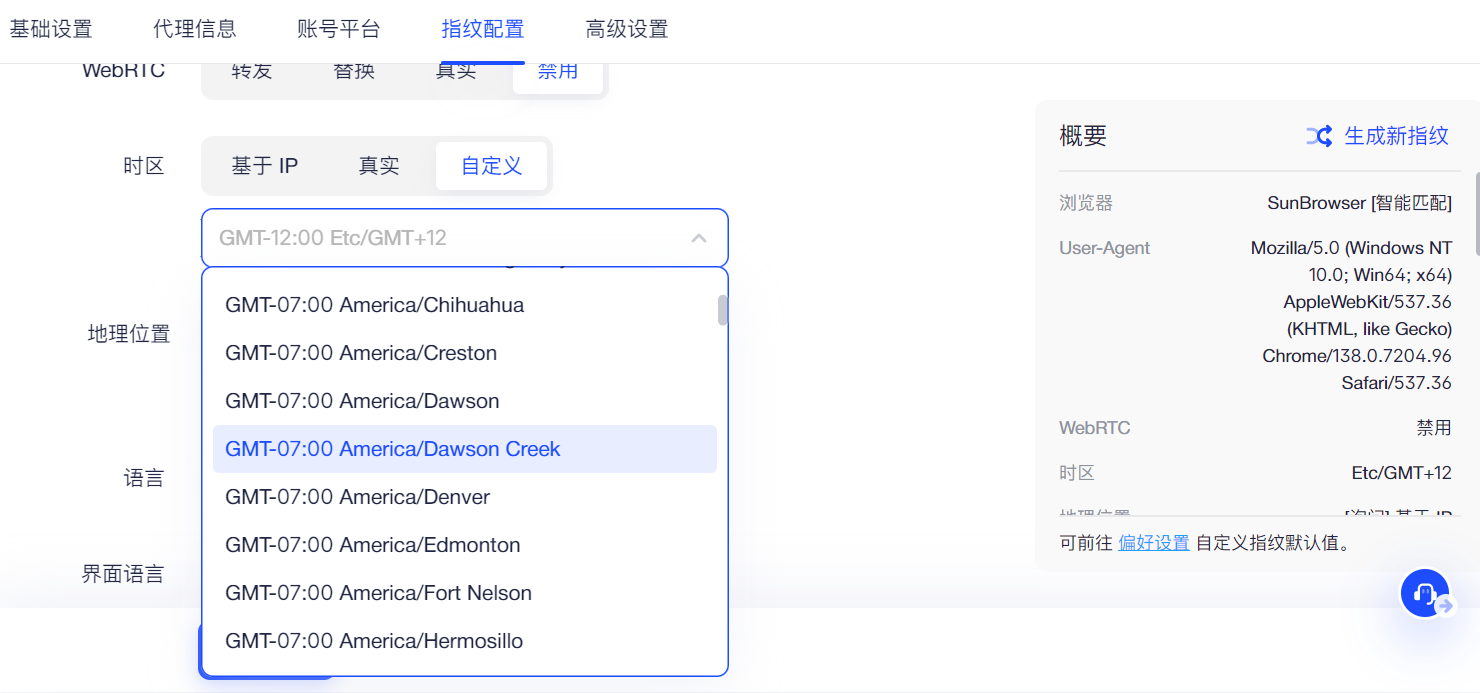1480x693 pixels.
Task: Switch to the 基础设置 tab
Action: (51, 29)
